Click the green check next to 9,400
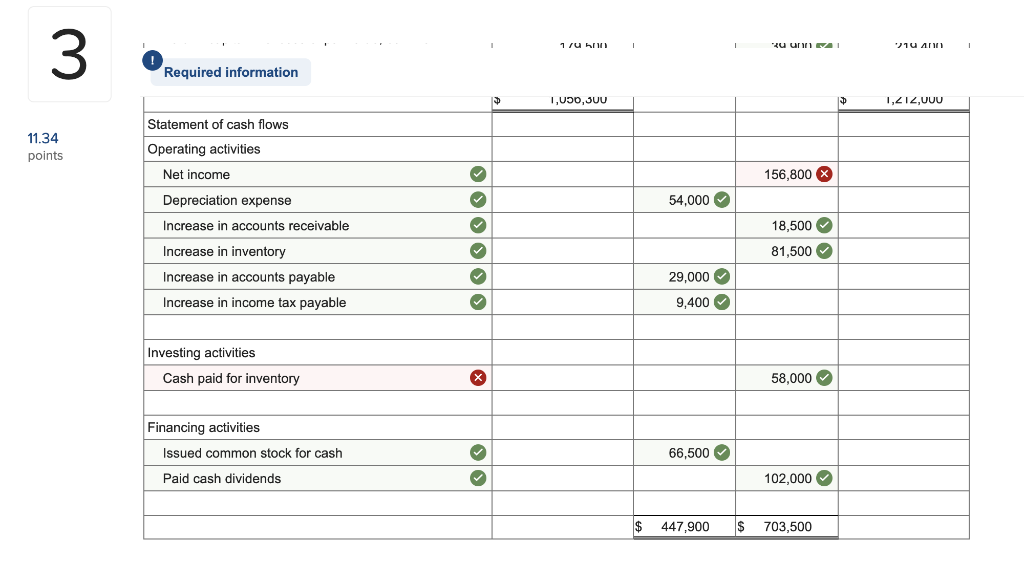Image resolution: width=1024 pixels, height=561 pixels. (722, 302)
